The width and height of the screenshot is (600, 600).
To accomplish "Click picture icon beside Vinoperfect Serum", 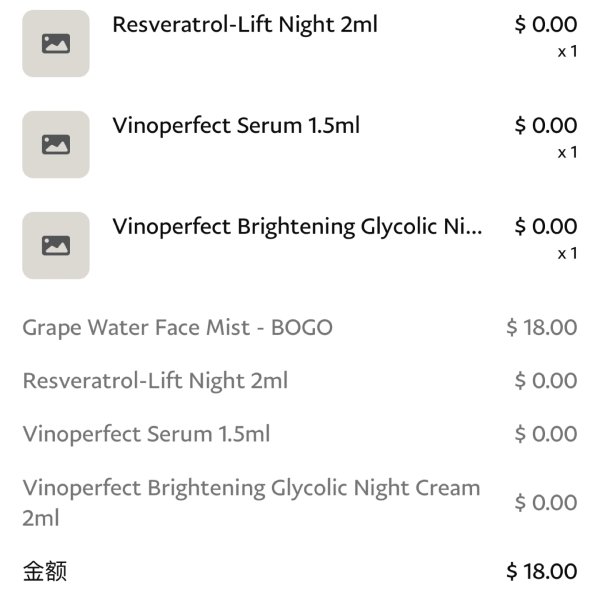I will pos(56,144).
